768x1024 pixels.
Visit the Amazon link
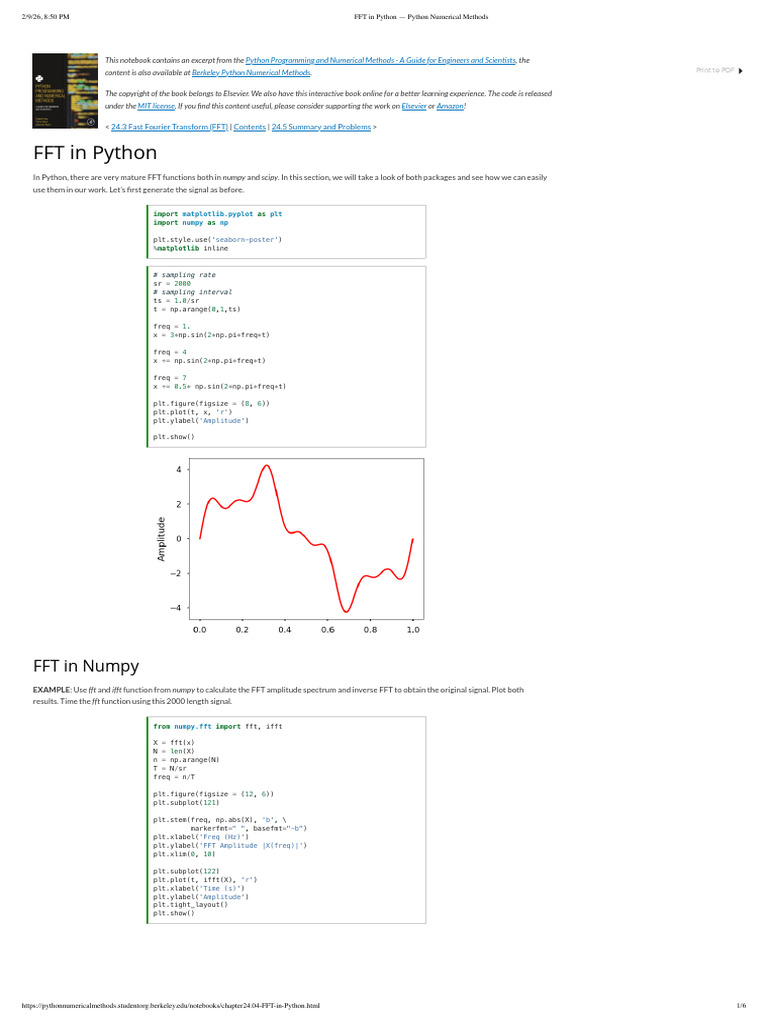449,104
